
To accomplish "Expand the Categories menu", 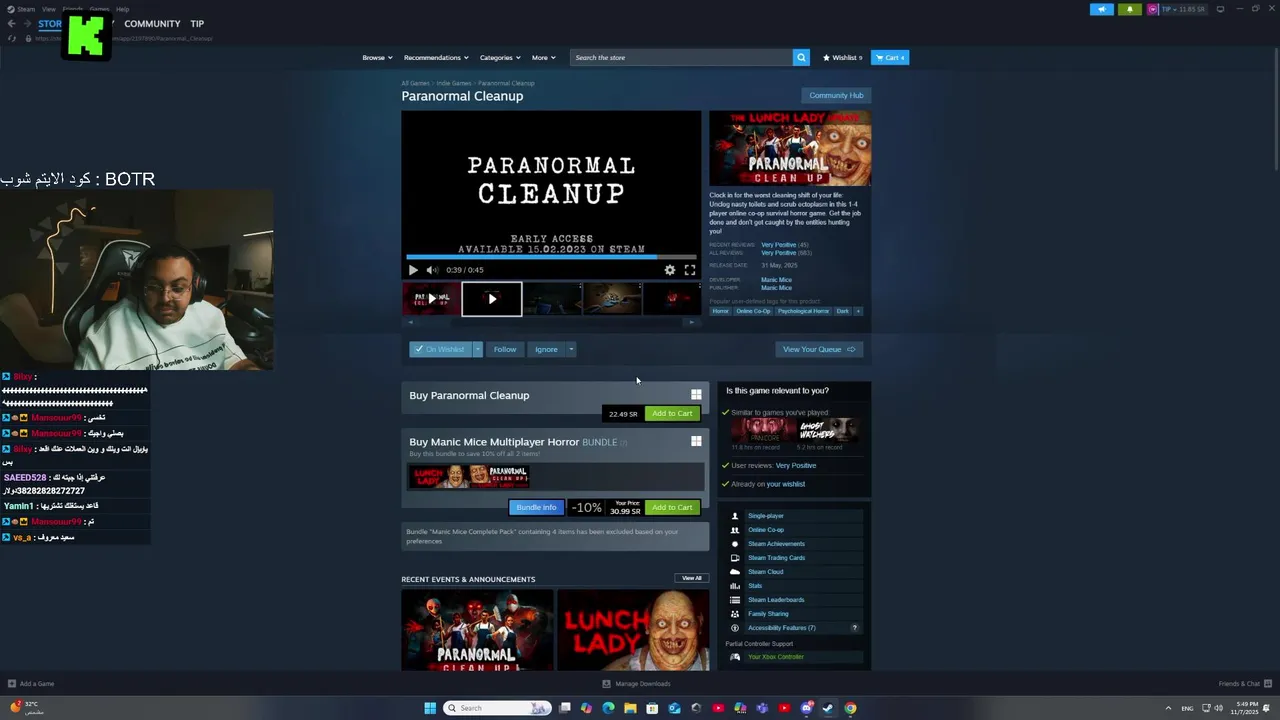I will [499, 57].
